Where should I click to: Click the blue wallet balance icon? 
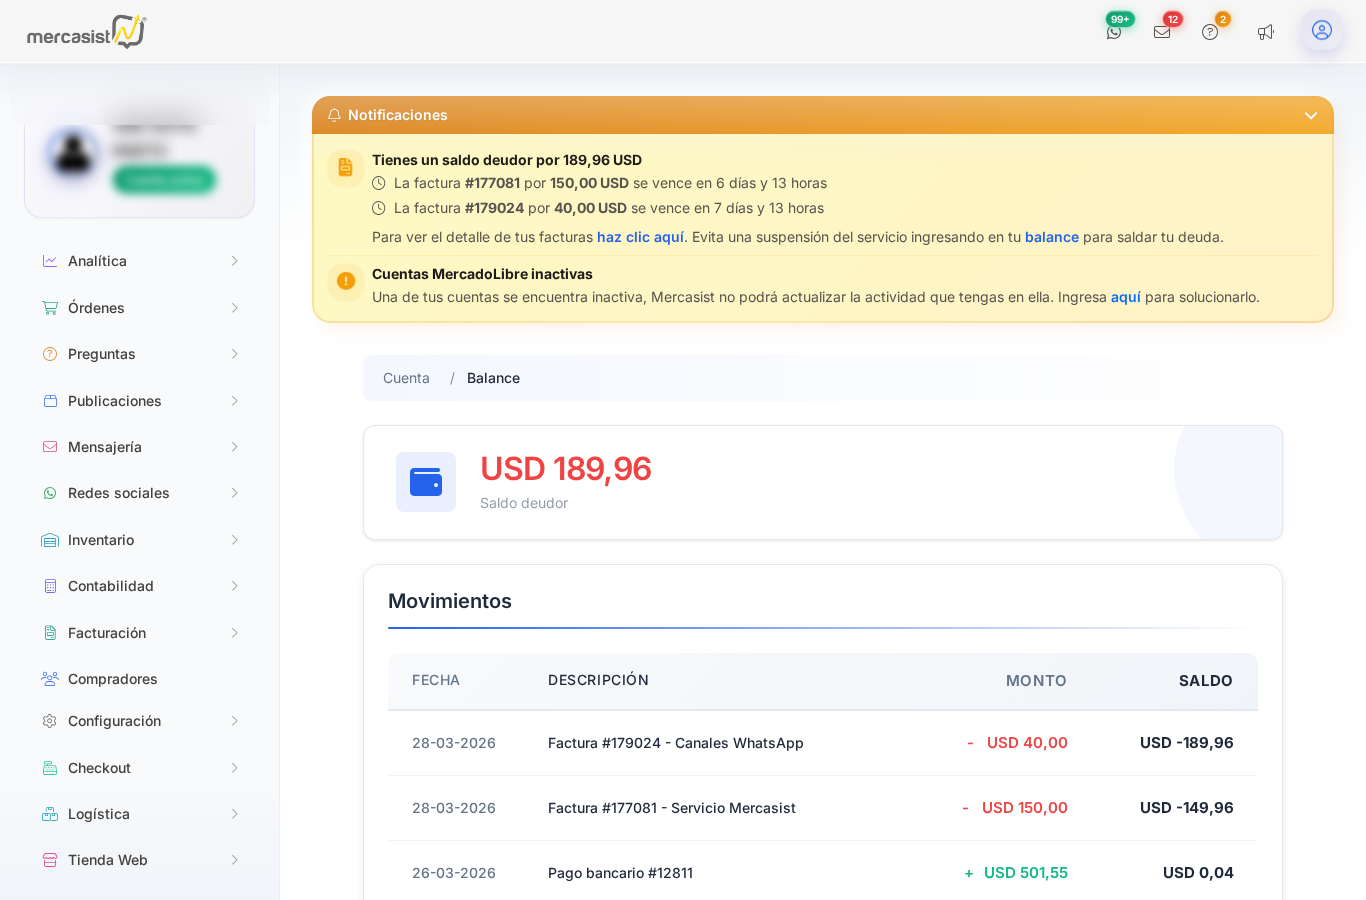click(426, 482)
